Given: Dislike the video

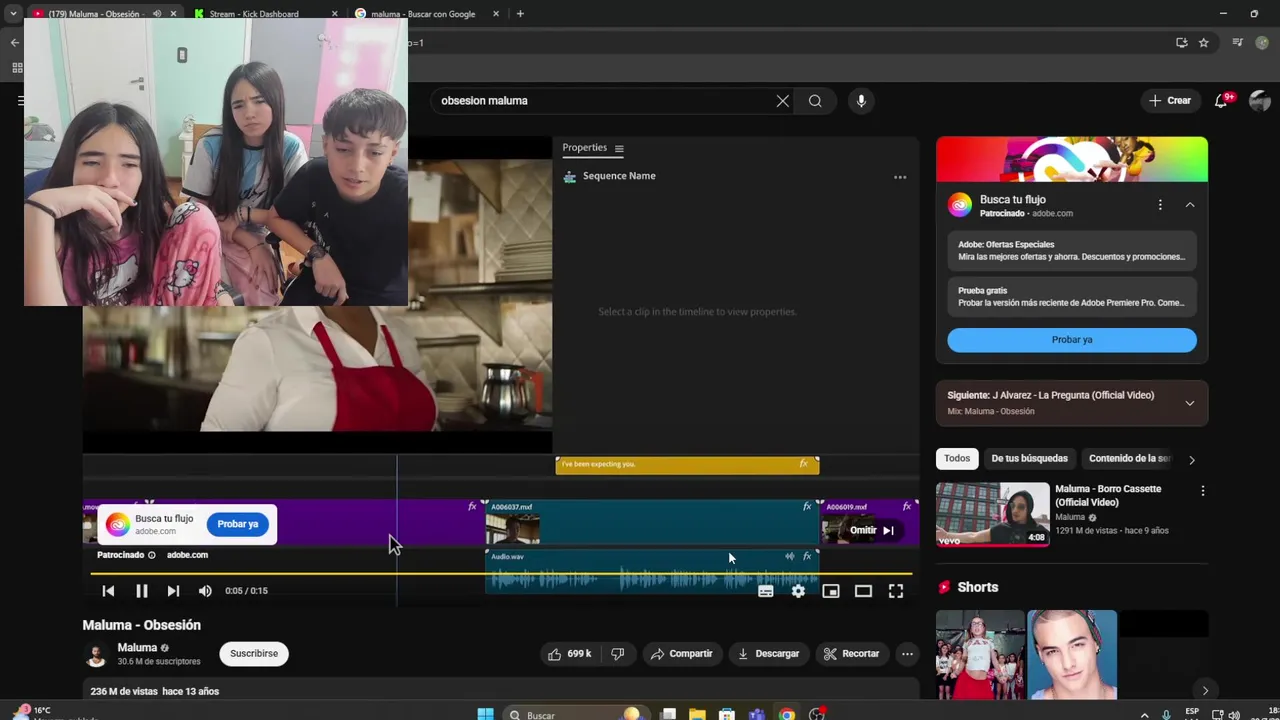Looking at the screenshot, I should pos(618,654).
